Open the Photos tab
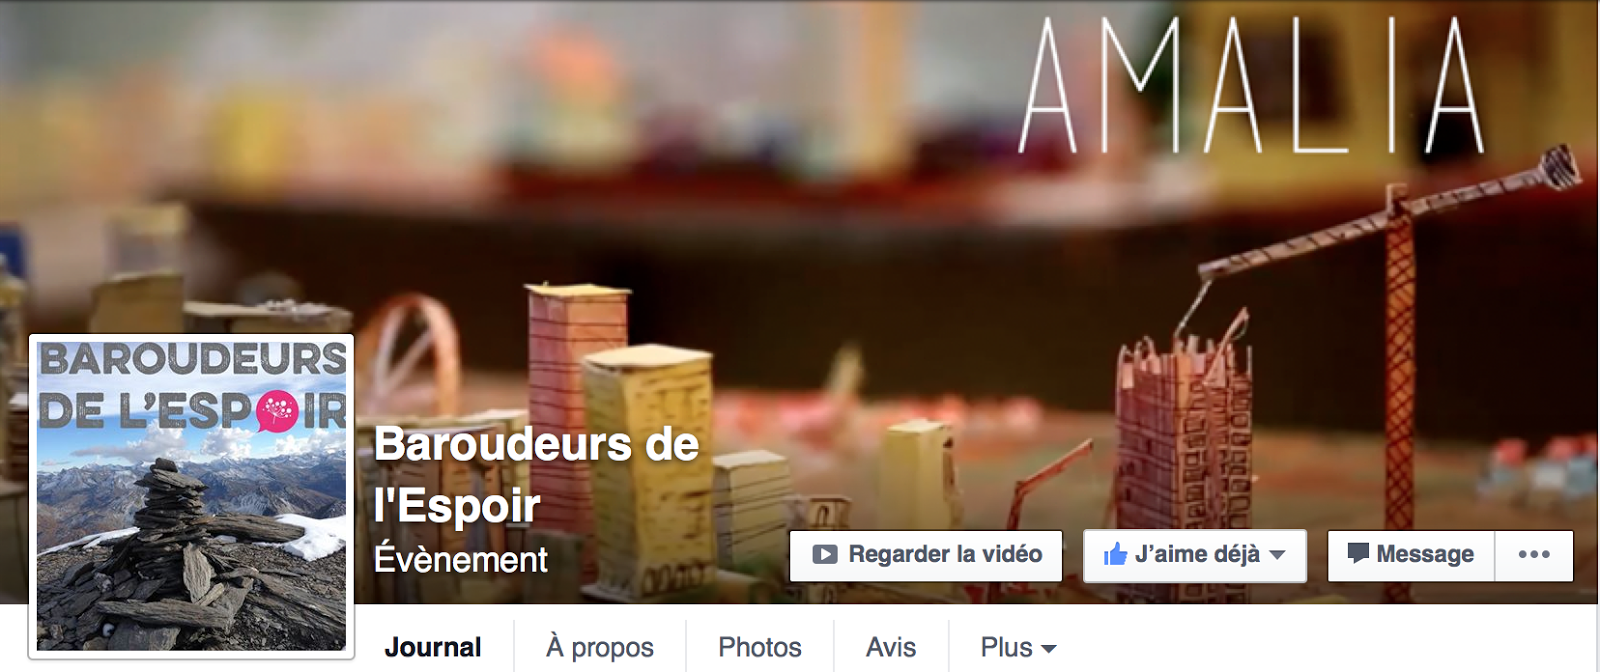The width and height of the screenshot is (1600, 672). pyautogui.click(x=760, y=647)
